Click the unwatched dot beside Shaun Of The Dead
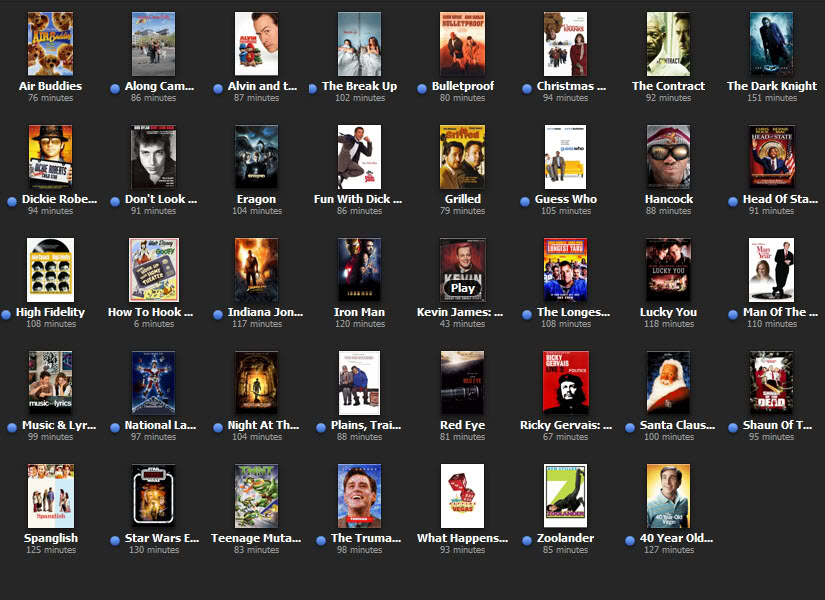Screen dimensions: 825x600 (x=733, y=428)
